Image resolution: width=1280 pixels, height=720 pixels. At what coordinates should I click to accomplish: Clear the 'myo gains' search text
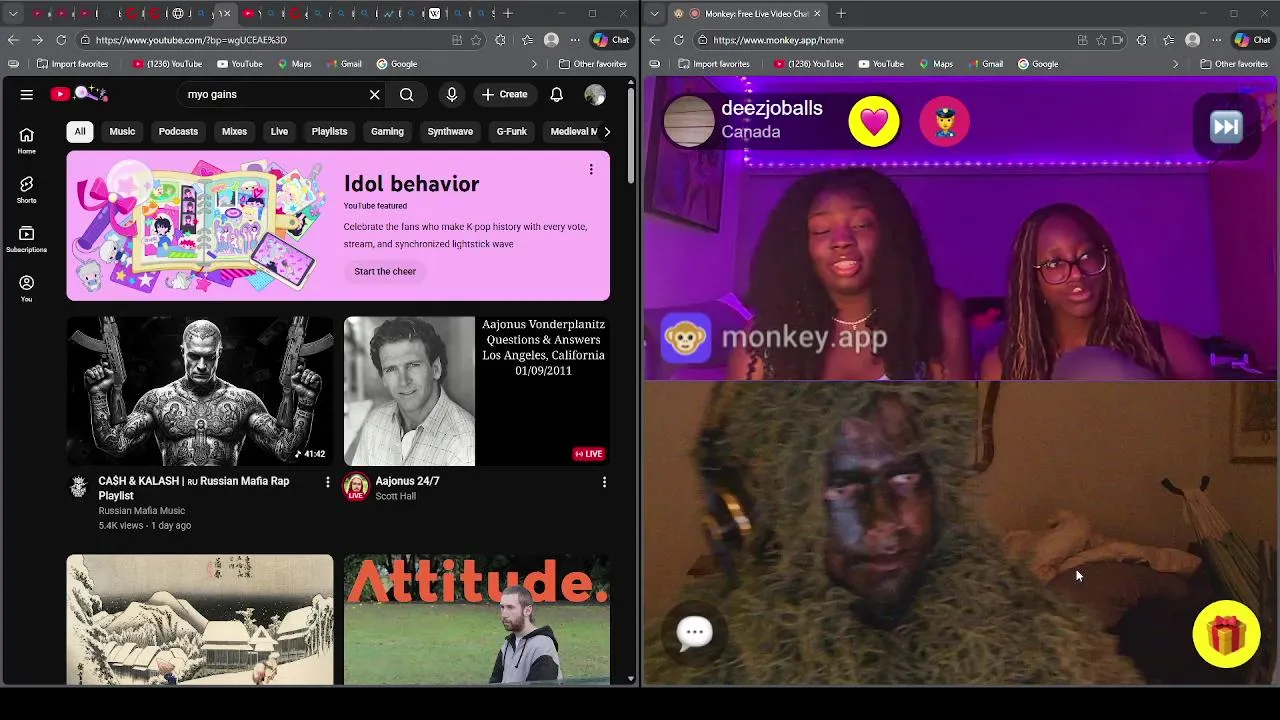tap(374, 94)
